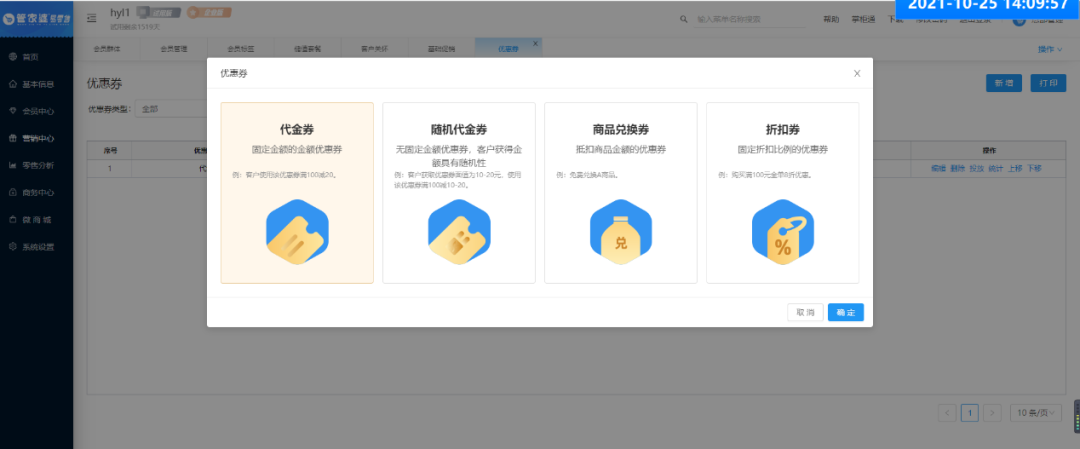1080x449 pixels.
Task: Switch to the 客户关怀 tab
Action: tap(374, 49)
